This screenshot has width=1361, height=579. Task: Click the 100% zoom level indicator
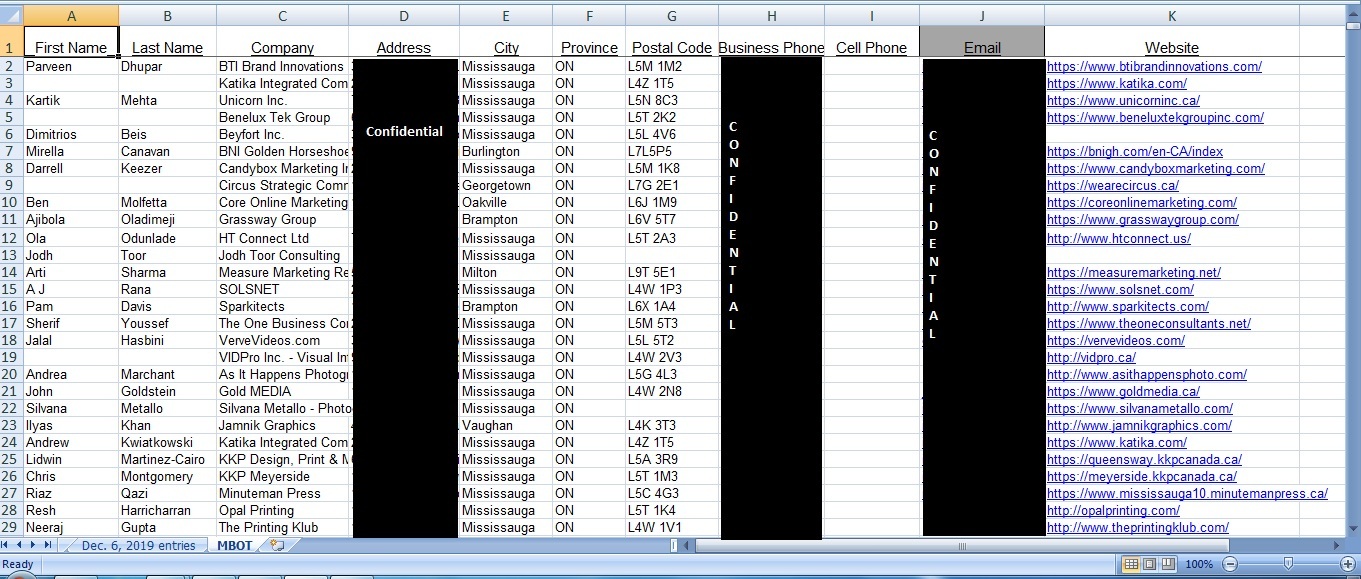point(1198,564)
